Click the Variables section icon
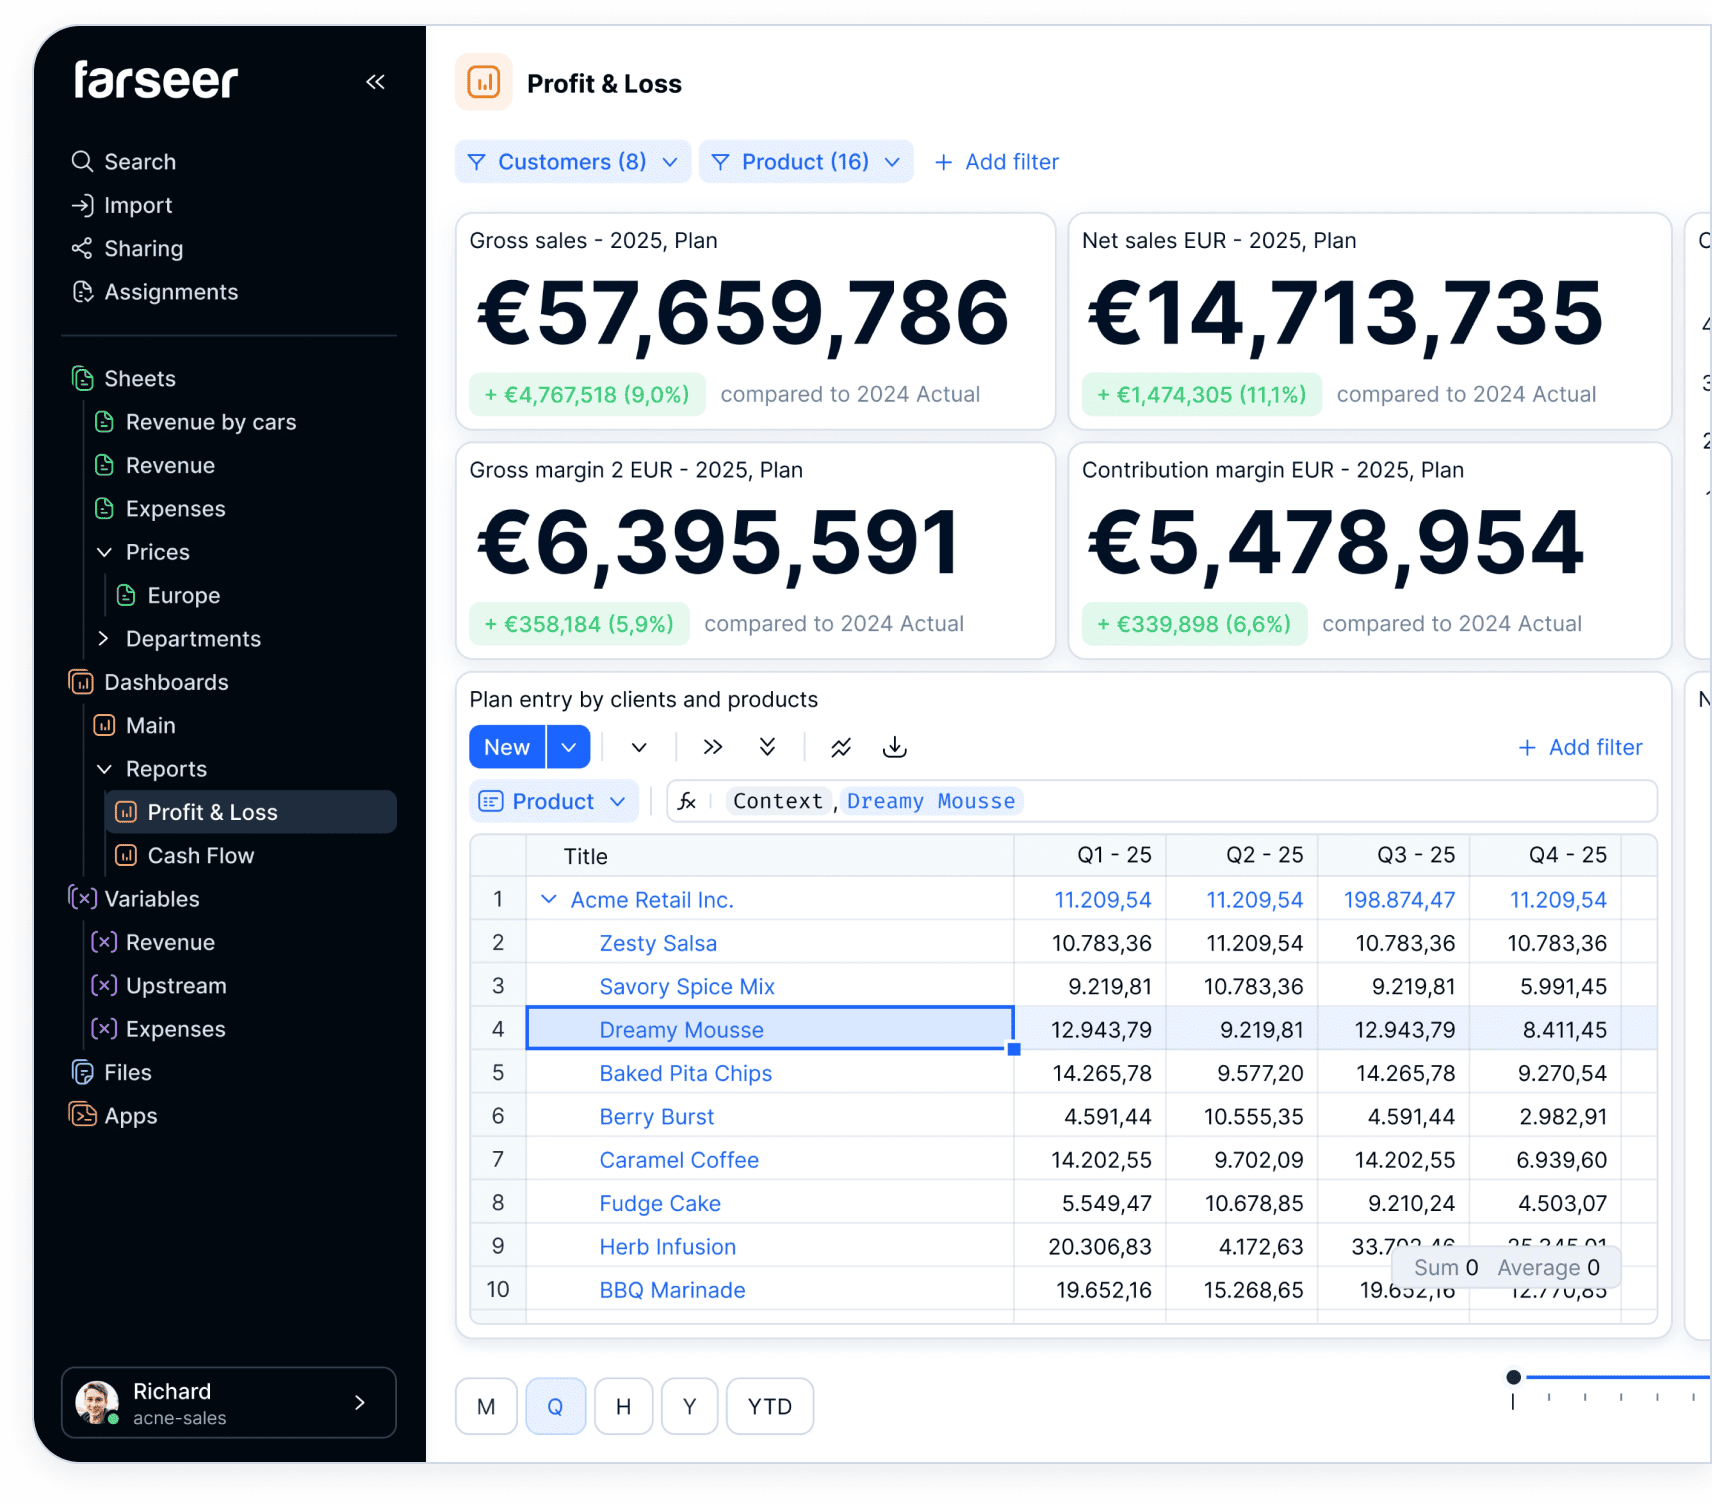The height and width of the screenshot is (1504, 1712). click(82, 899)
